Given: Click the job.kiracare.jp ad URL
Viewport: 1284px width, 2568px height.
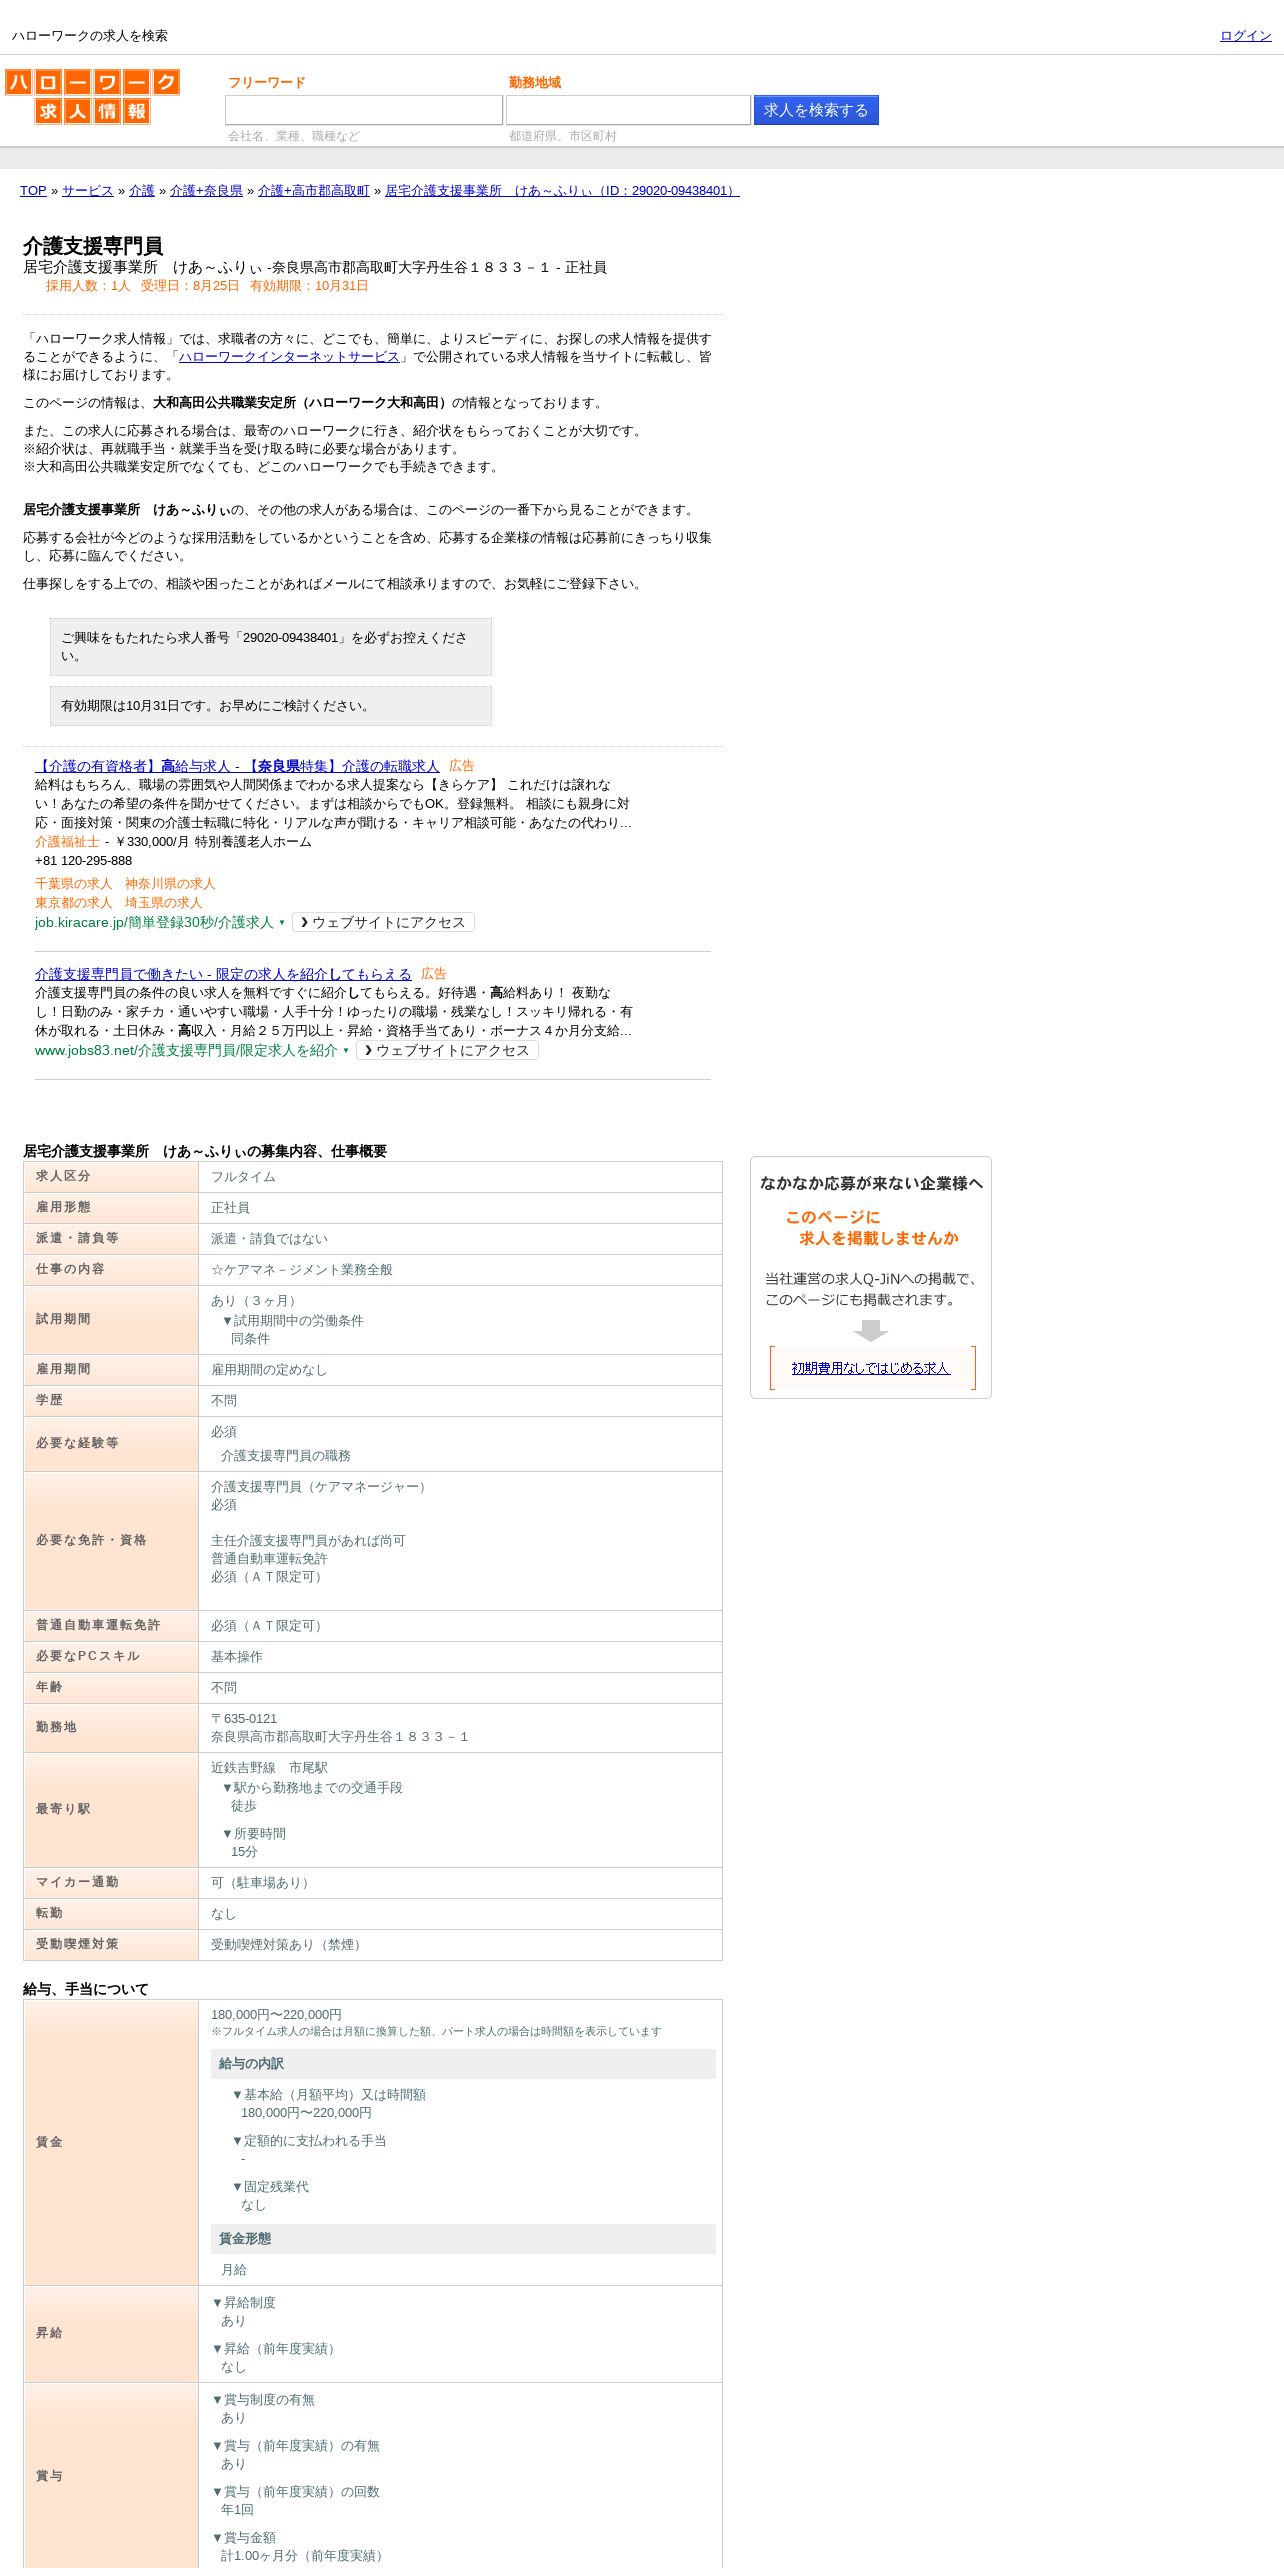Looking at the screenshot, I should [154, 923].
